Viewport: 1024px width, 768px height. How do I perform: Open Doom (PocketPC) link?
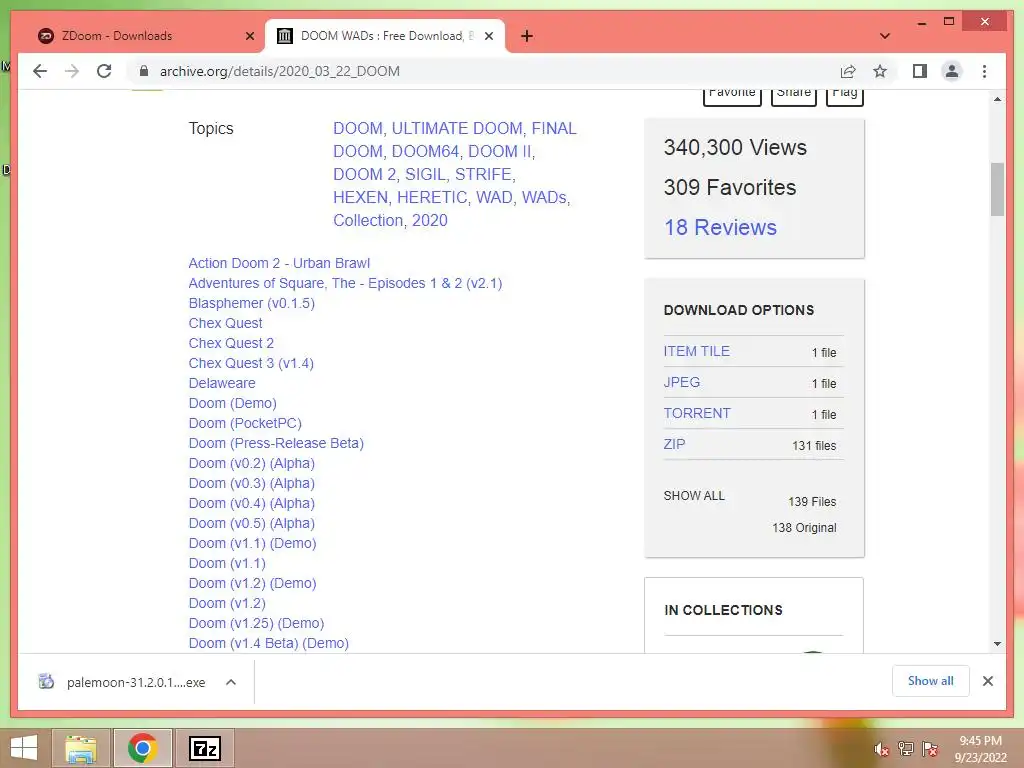pos(245,423)
